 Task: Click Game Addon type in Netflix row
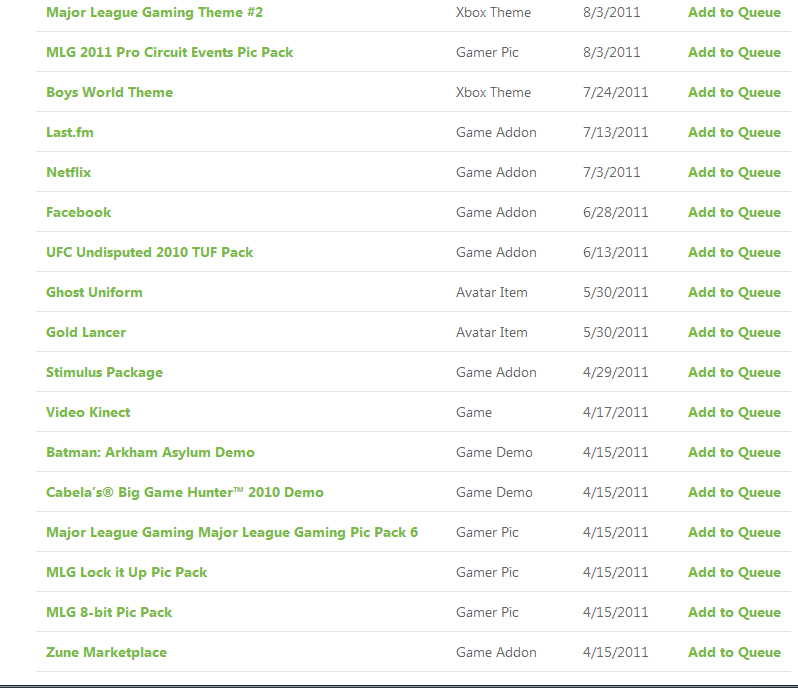496,173
